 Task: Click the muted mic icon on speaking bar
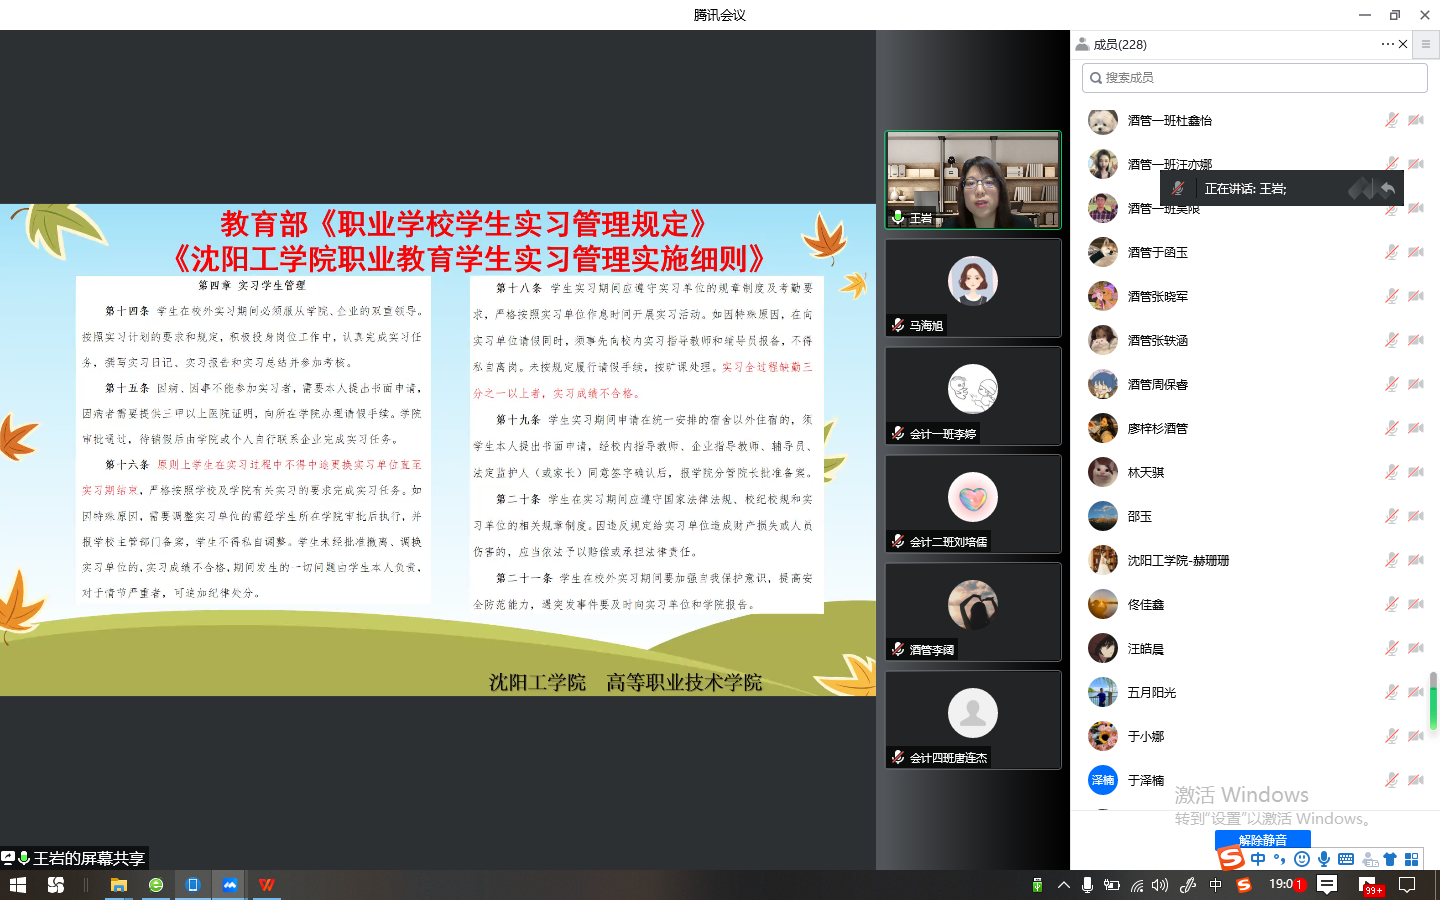pos(1178,188)
